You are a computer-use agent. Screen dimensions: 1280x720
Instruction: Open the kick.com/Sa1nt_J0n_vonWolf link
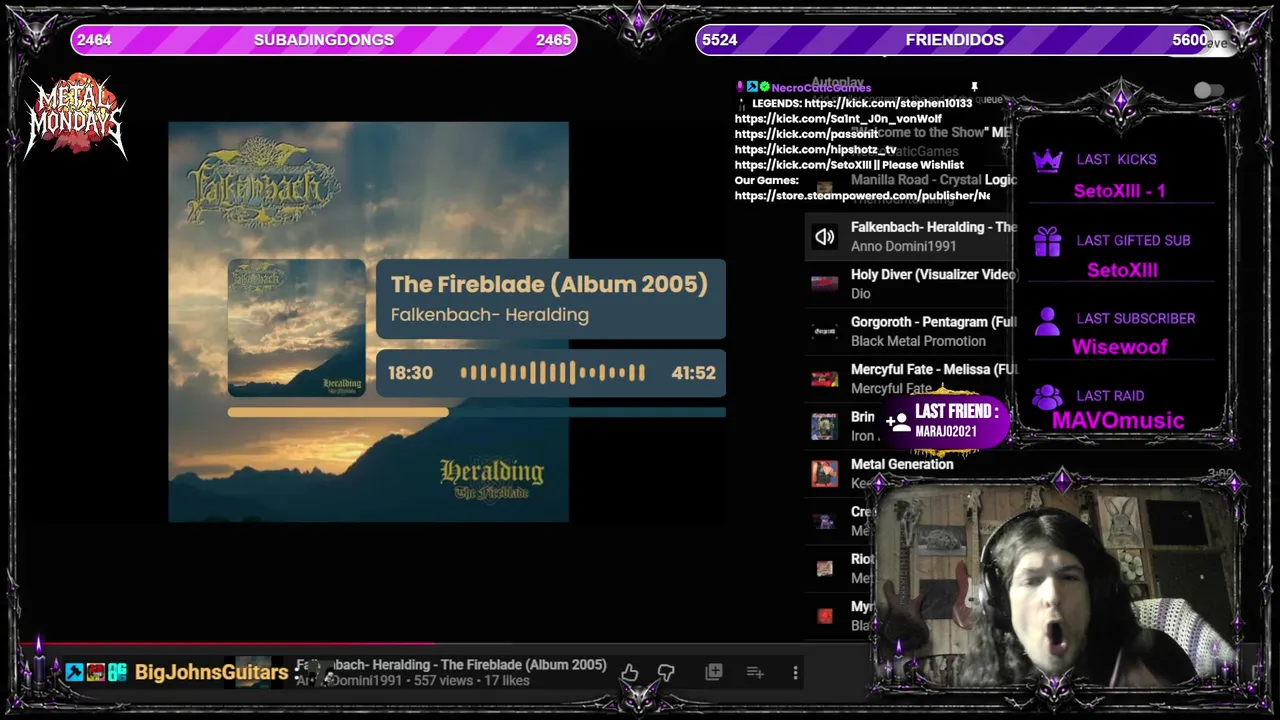pos(838,118)
